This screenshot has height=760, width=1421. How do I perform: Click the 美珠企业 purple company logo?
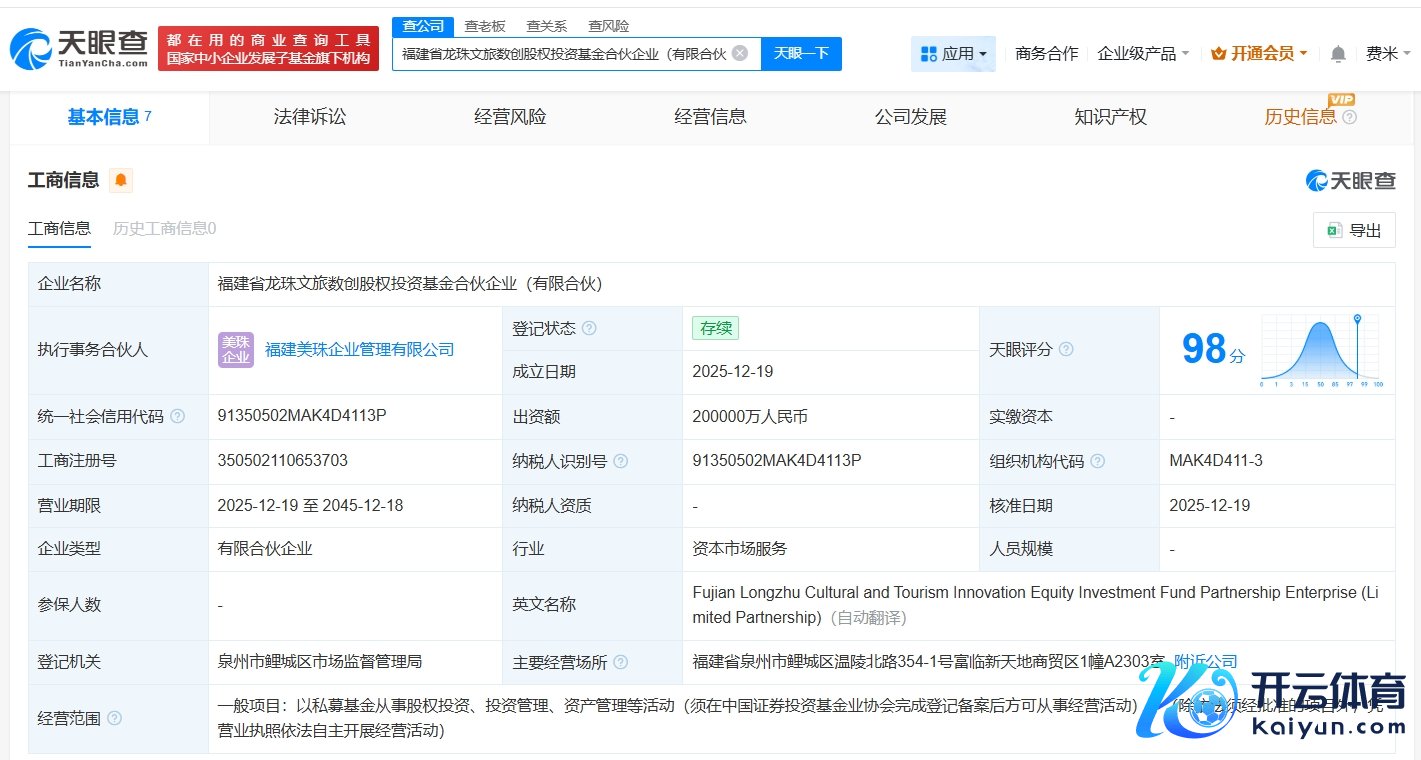click(x=236, y=350)
